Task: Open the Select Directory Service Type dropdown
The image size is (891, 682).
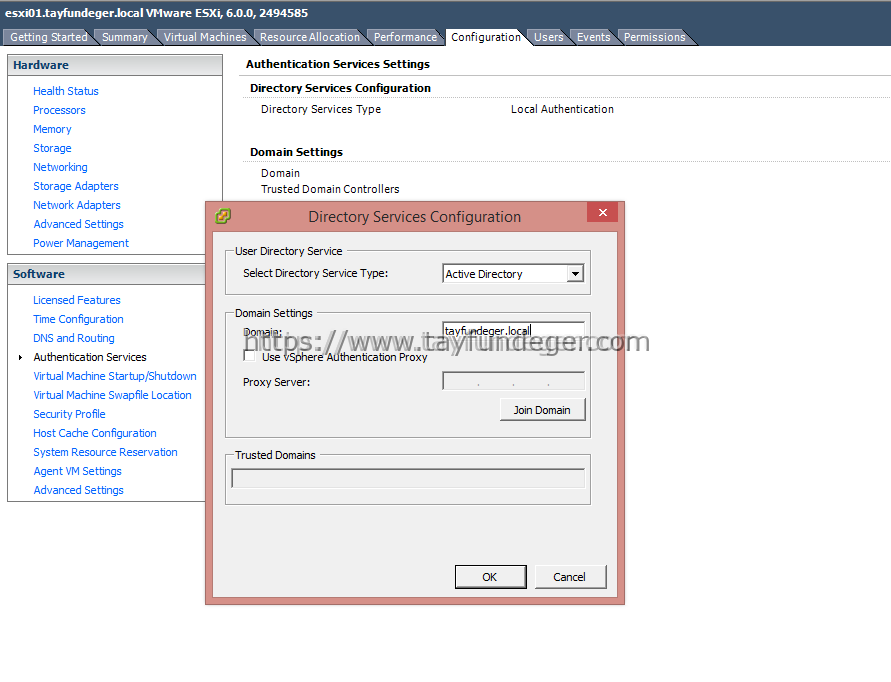Action: [575, 274]
